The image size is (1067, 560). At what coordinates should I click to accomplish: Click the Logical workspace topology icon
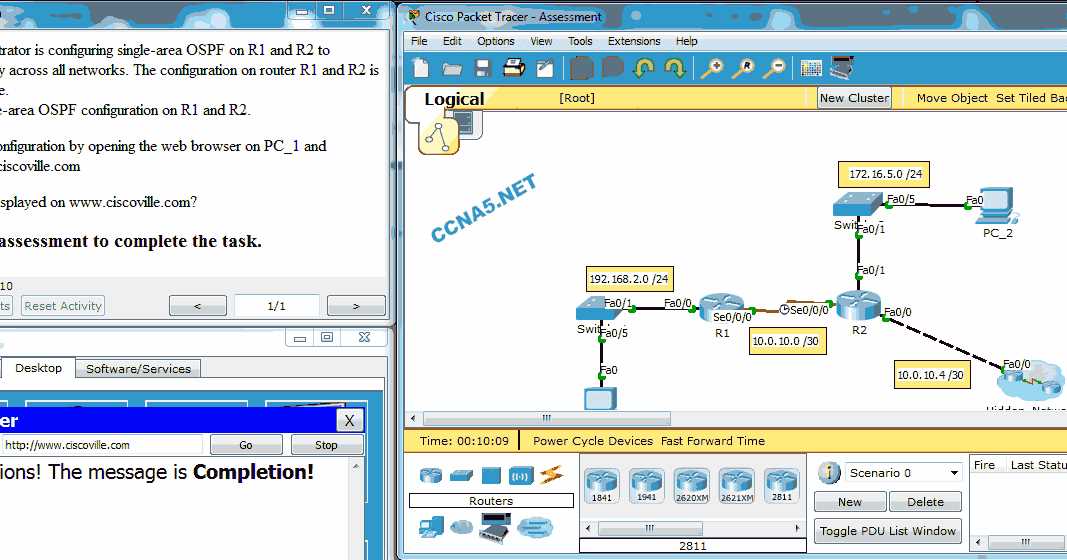tap(438, 137)
